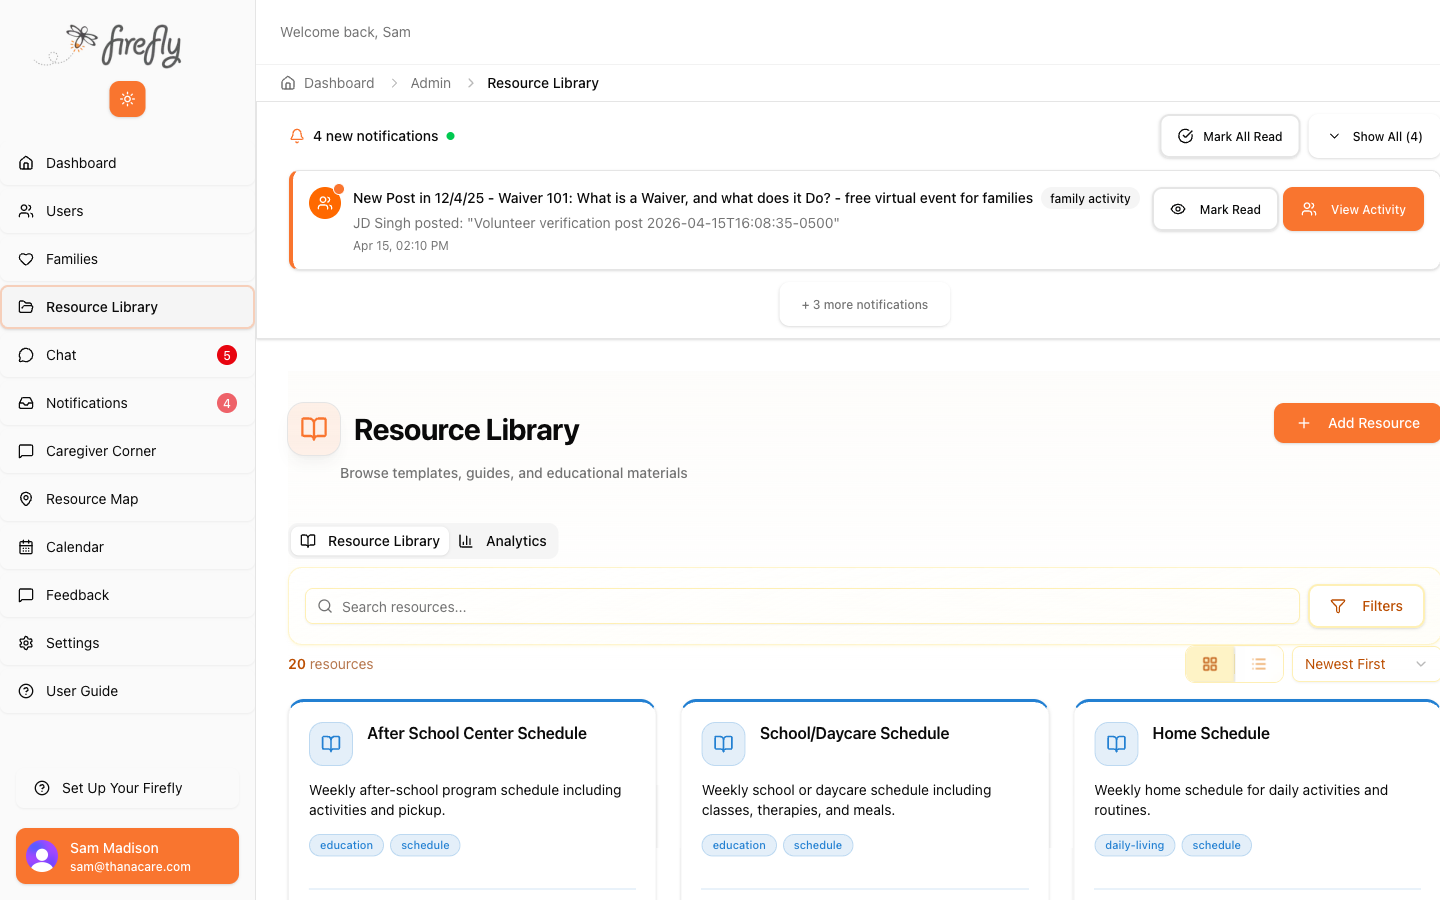1440x900 pixels.
Task: Click the home icon in breadcrumb
Action: (x=288, y=83)
